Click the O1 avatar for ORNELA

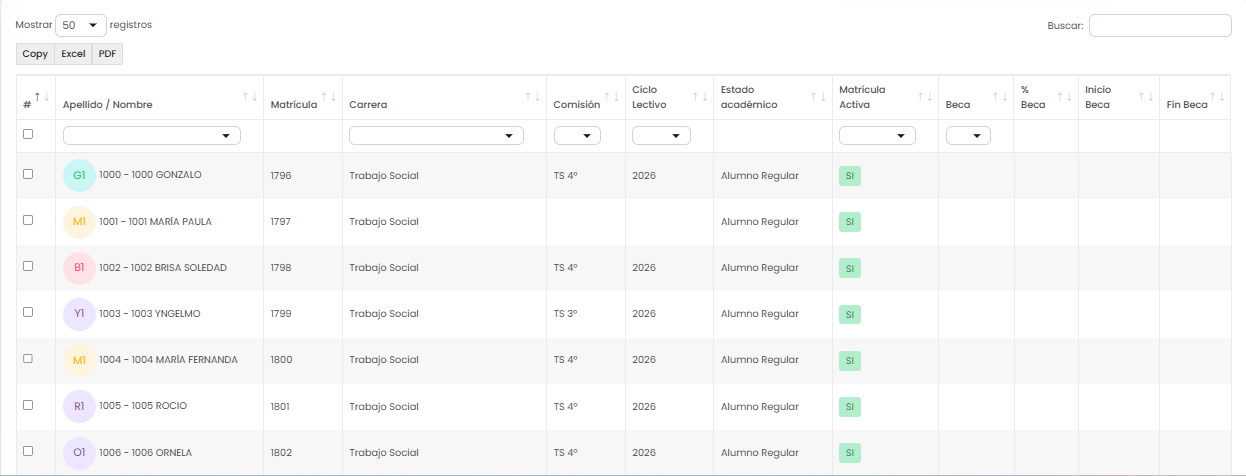[x=79, y=452]
